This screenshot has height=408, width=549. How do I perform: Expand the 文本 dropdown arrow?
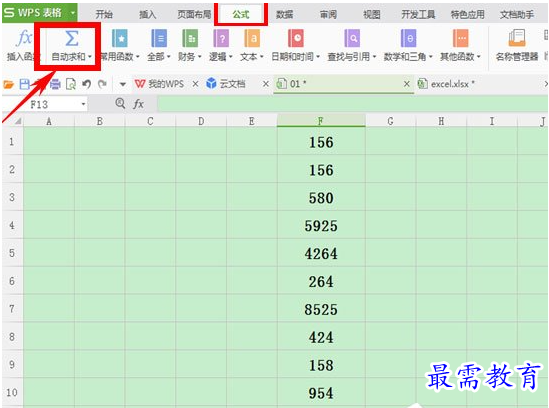tap(262, 57)
